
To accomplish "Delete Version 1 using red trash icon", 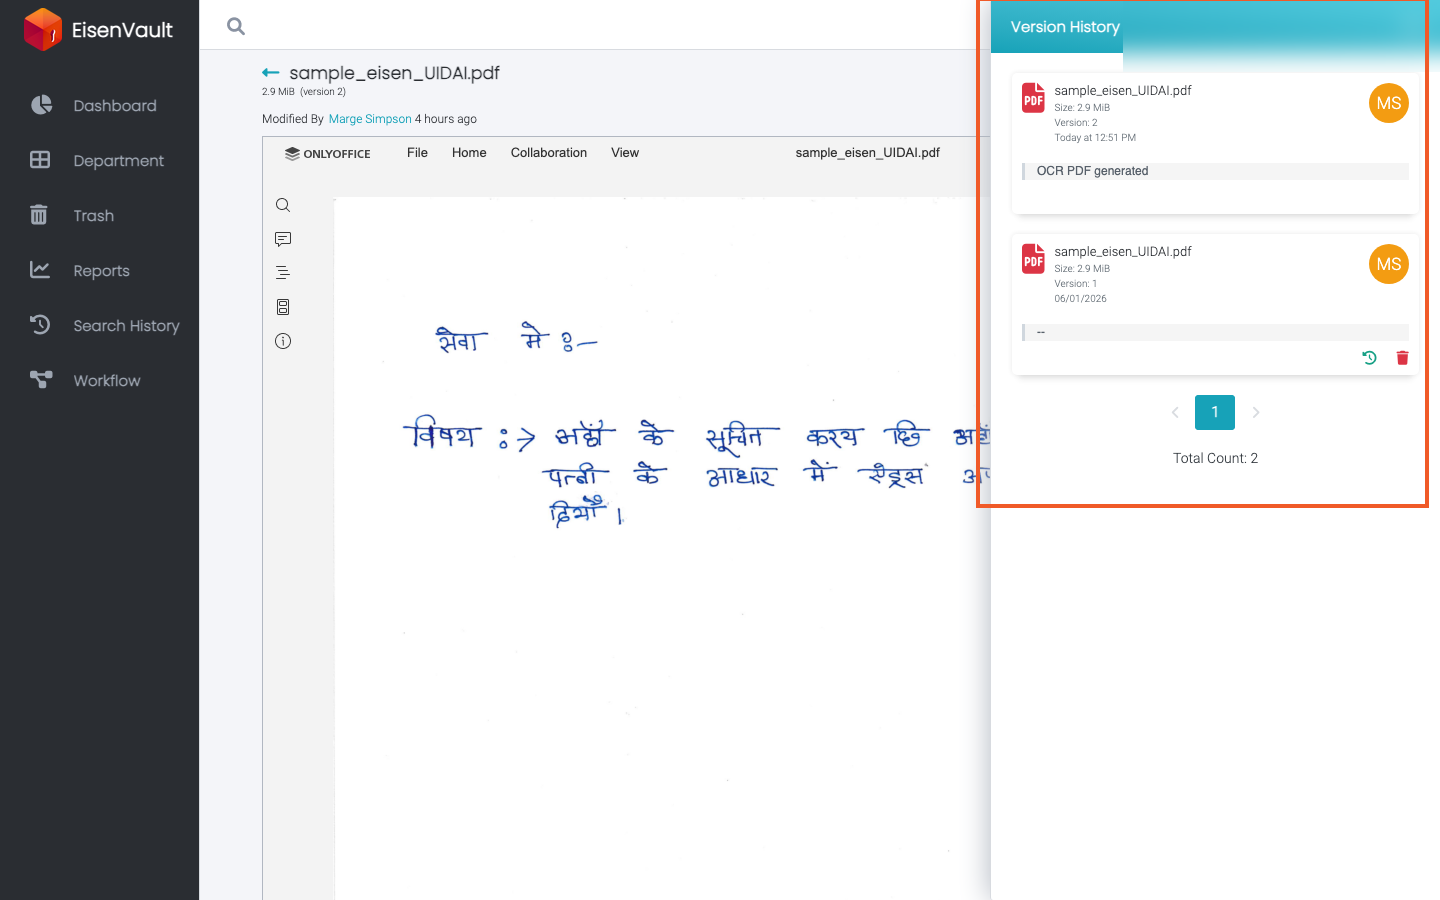I will [1402, 358].
